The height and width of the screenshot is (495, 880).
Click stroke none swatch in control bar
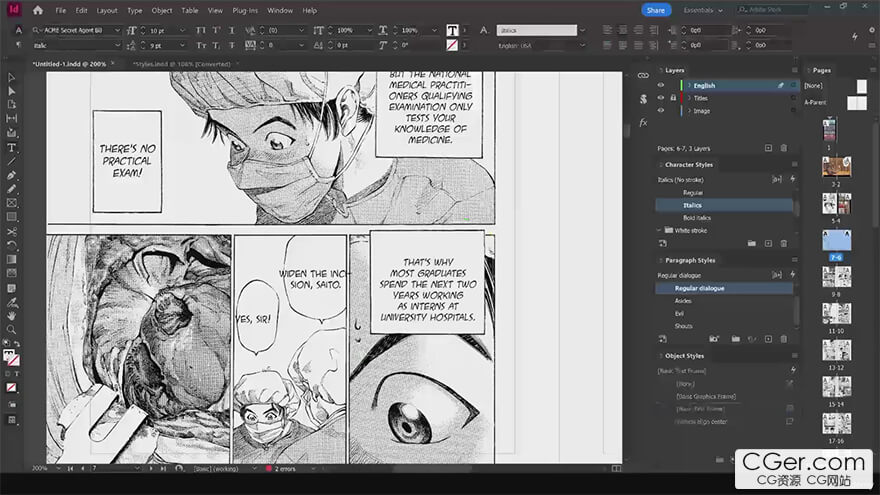pos(452,45)
